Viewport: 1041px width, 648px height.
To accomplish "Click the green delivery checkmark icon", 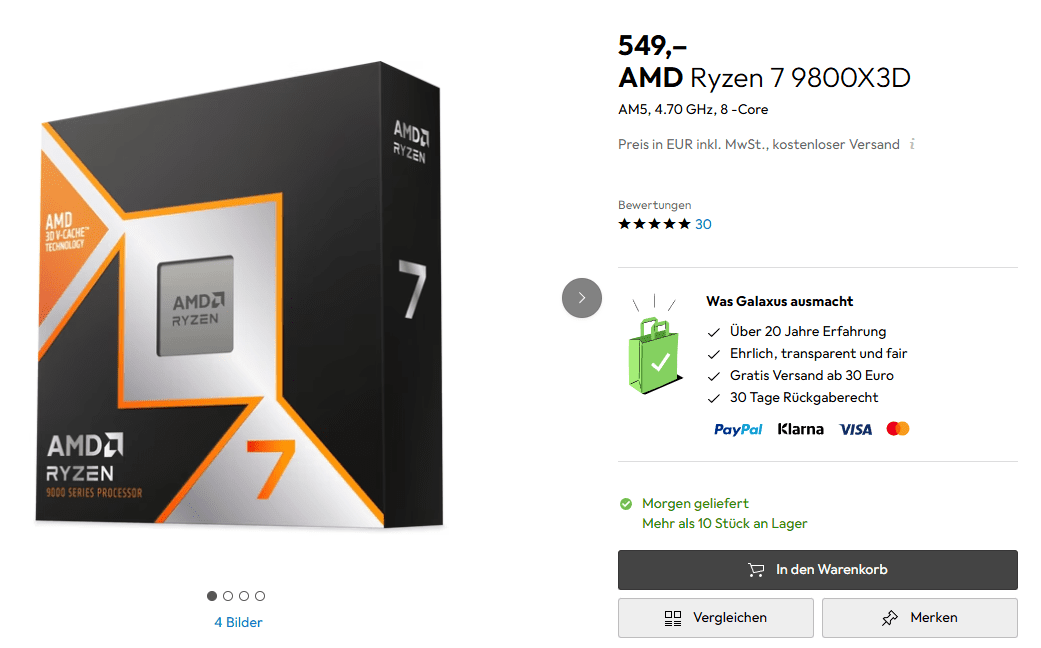I will 626,503.
